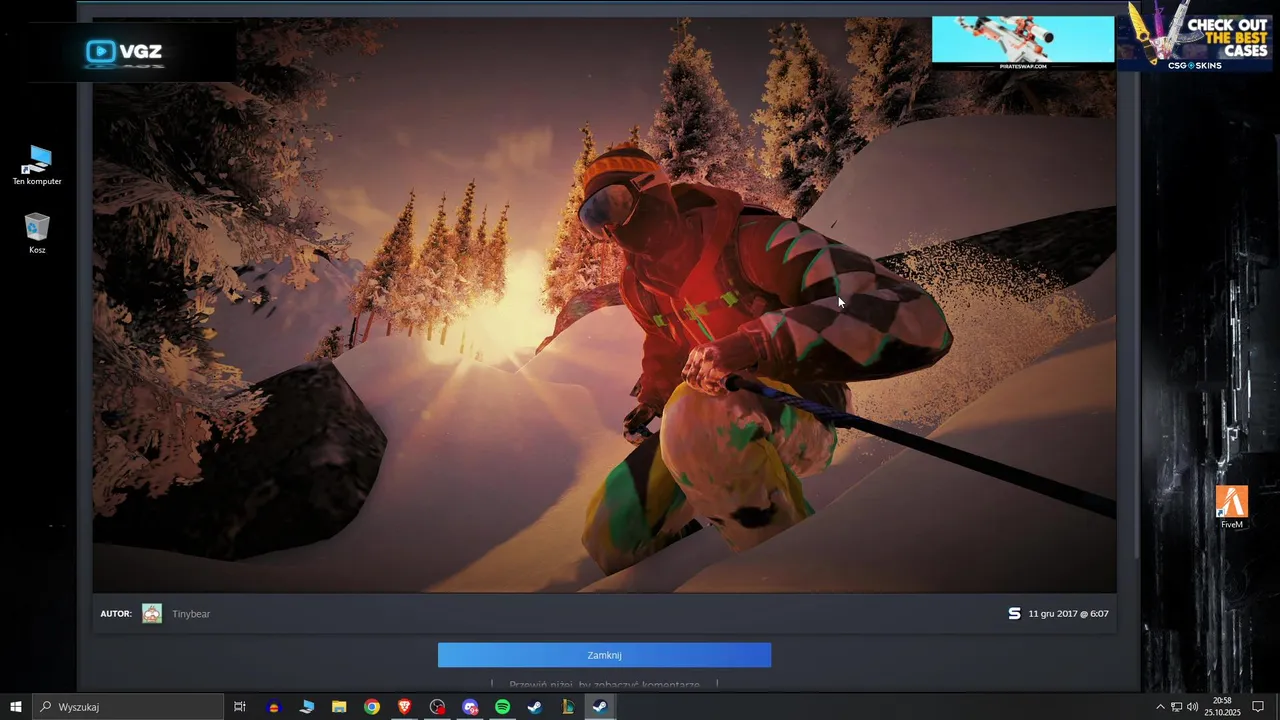Open author Tinybear's profile link
This screenshot has height=720, width=1280.
coord(191,614)
